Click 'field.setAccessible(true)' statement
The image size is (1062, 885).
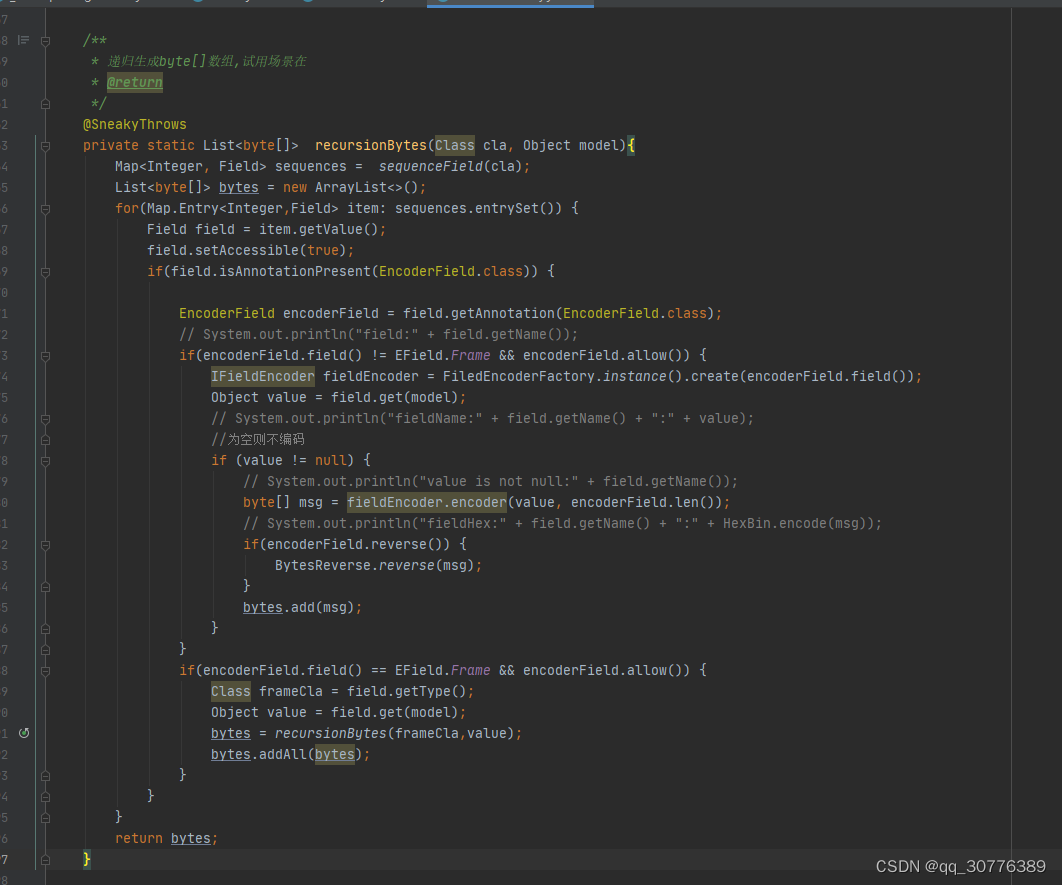pos(251,251)
